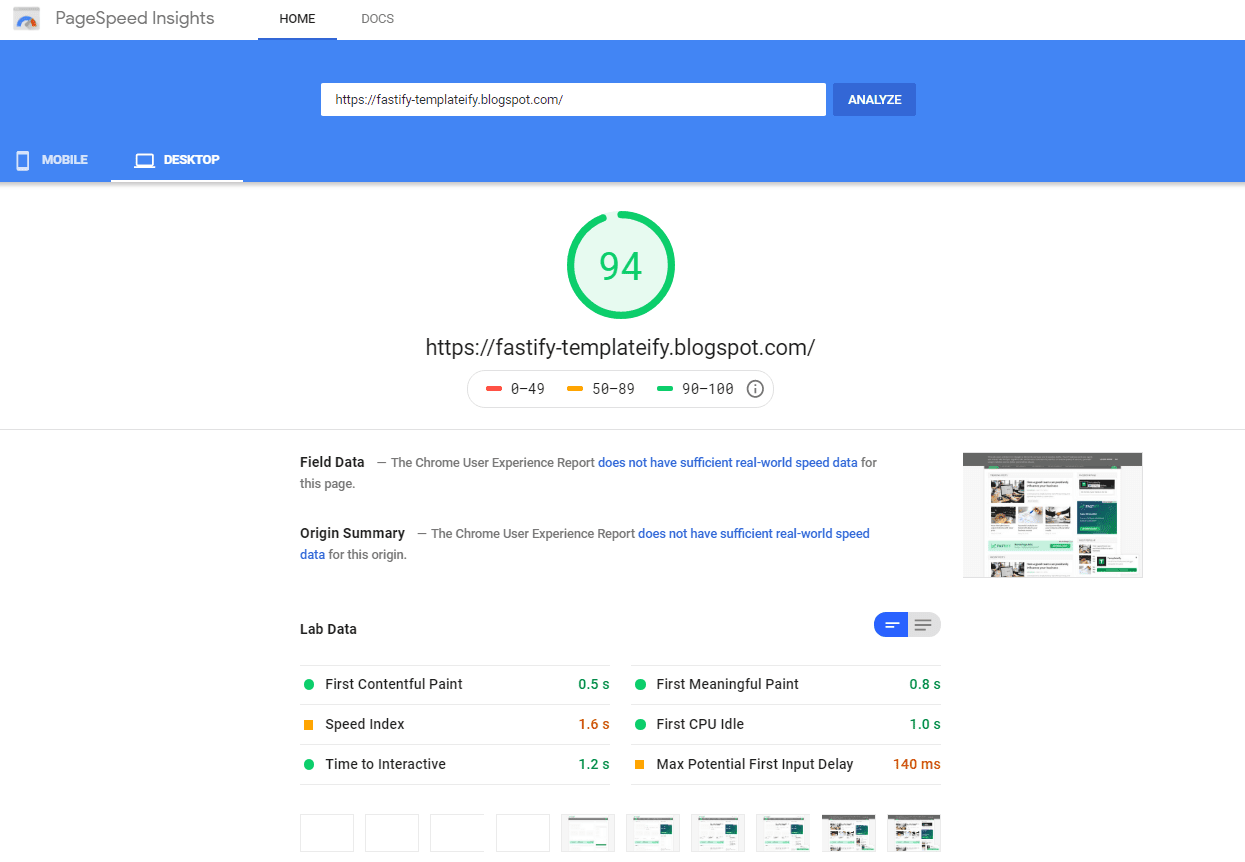This screenshot has width=1245, height=862.
Task: Click the 1.6 s Speed Index value
Action: coord(594,724)
